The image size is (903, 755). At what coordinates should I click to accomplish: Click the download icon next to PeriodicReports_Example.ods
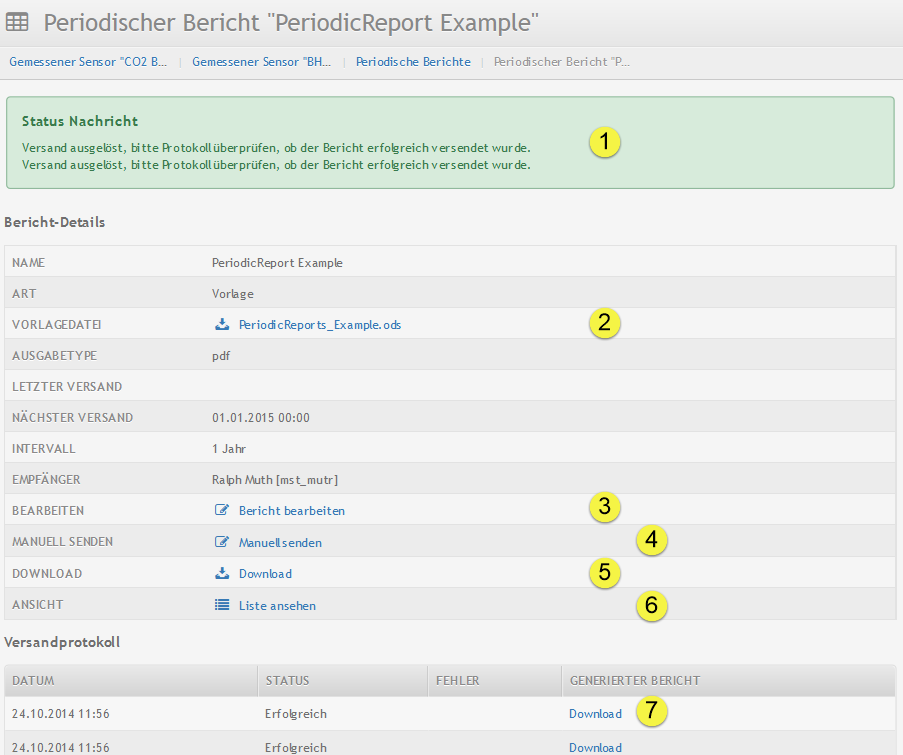pos(222,324)
